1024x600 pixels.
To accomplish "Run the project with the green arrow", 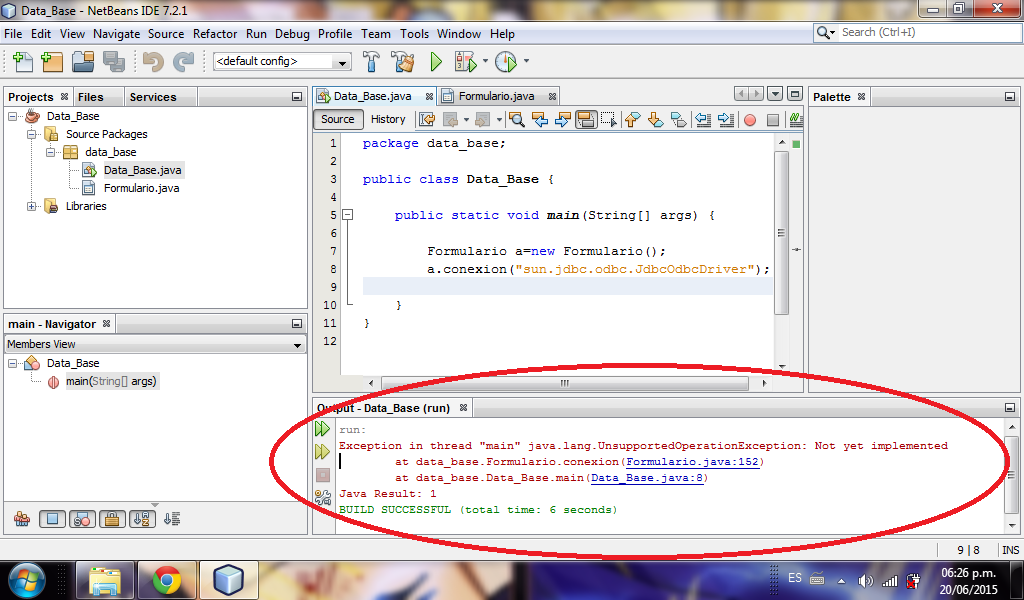I will click(x=436, y=61).
